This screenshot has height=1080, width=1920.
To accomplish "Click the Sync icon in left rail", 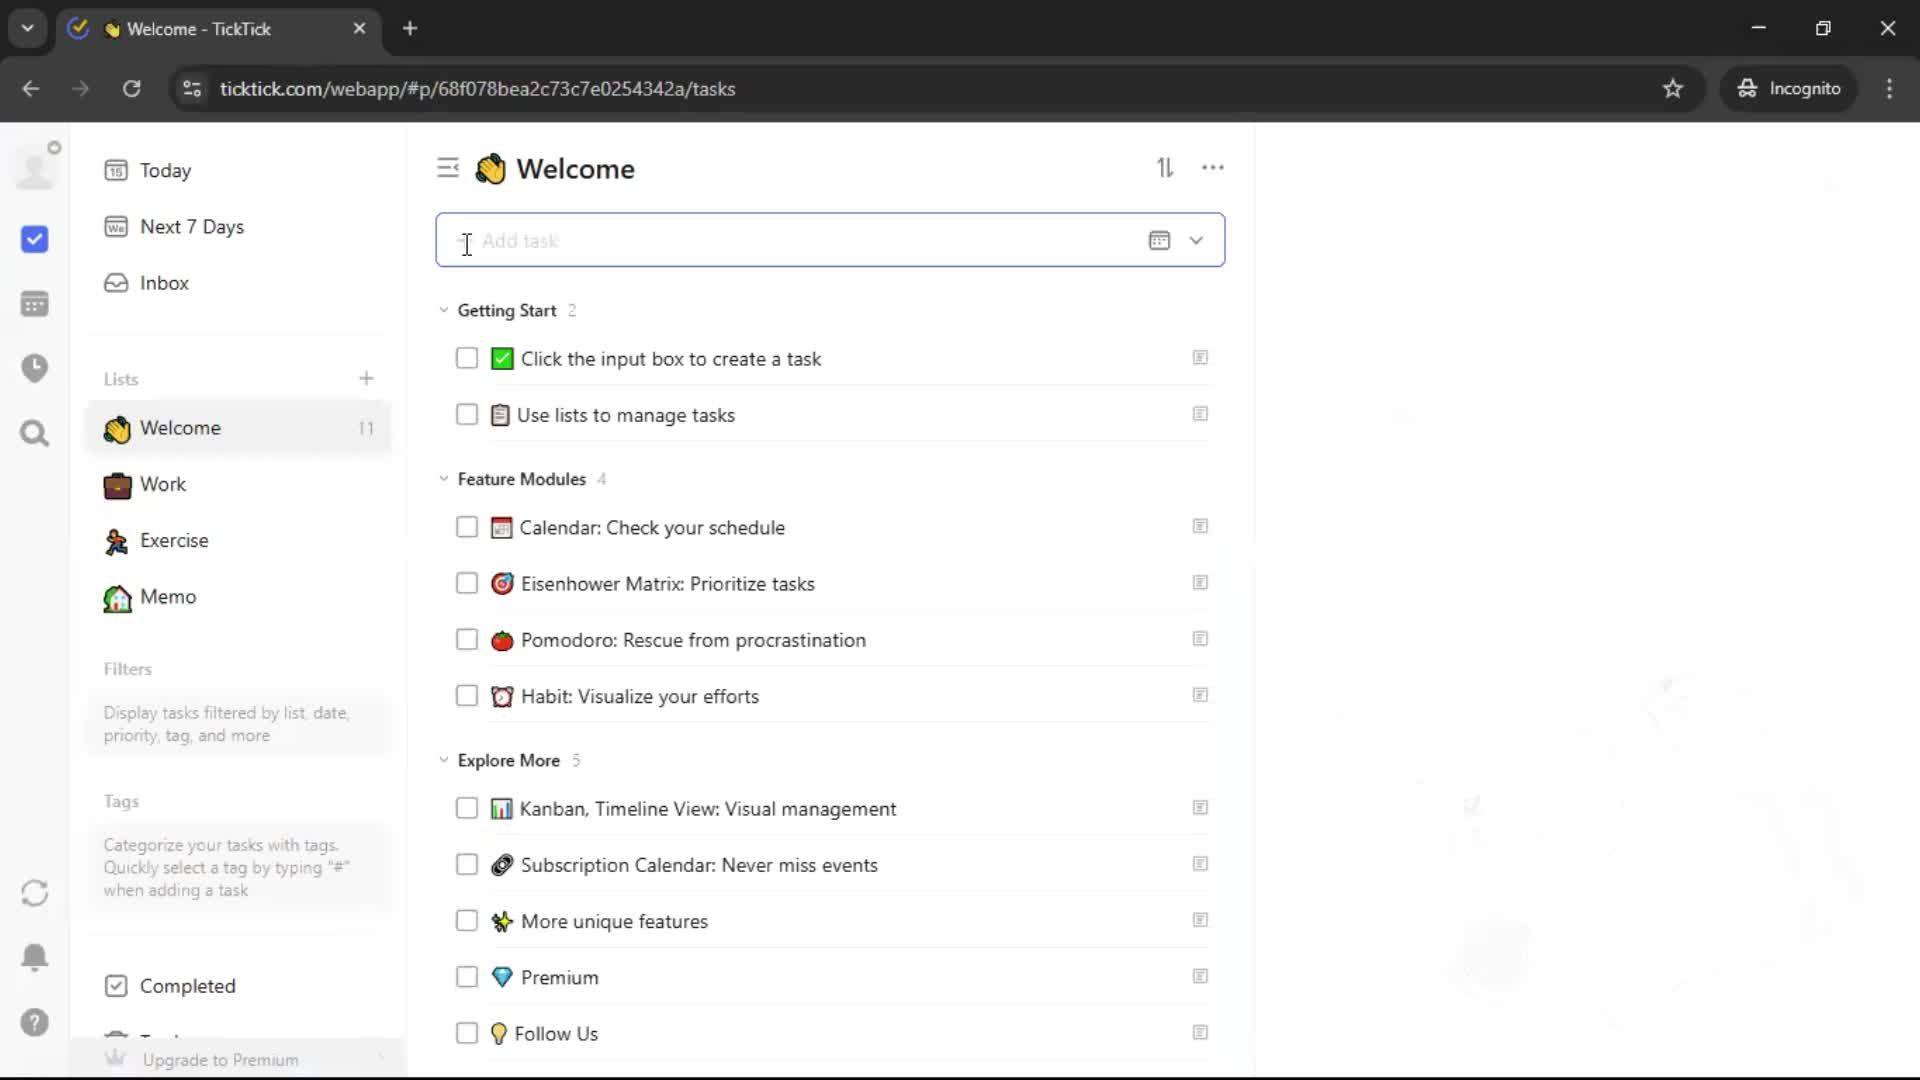I will (34, 893).
